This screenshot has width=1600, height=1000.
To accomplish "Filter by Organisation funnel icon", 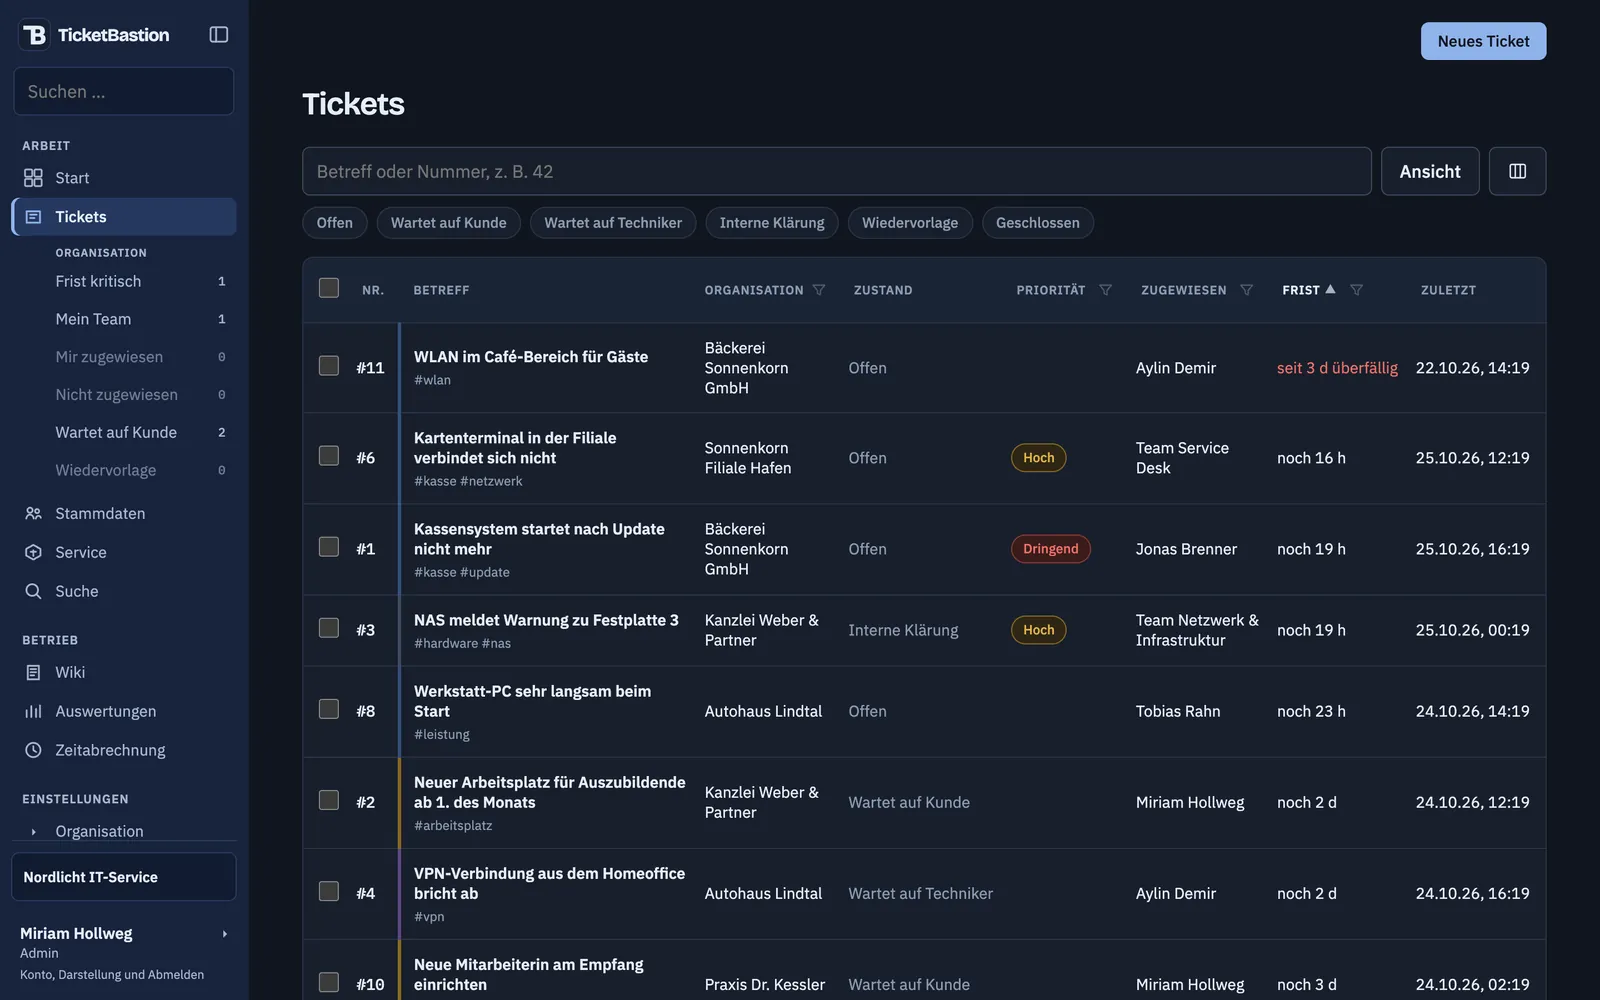I will point(819,290).
